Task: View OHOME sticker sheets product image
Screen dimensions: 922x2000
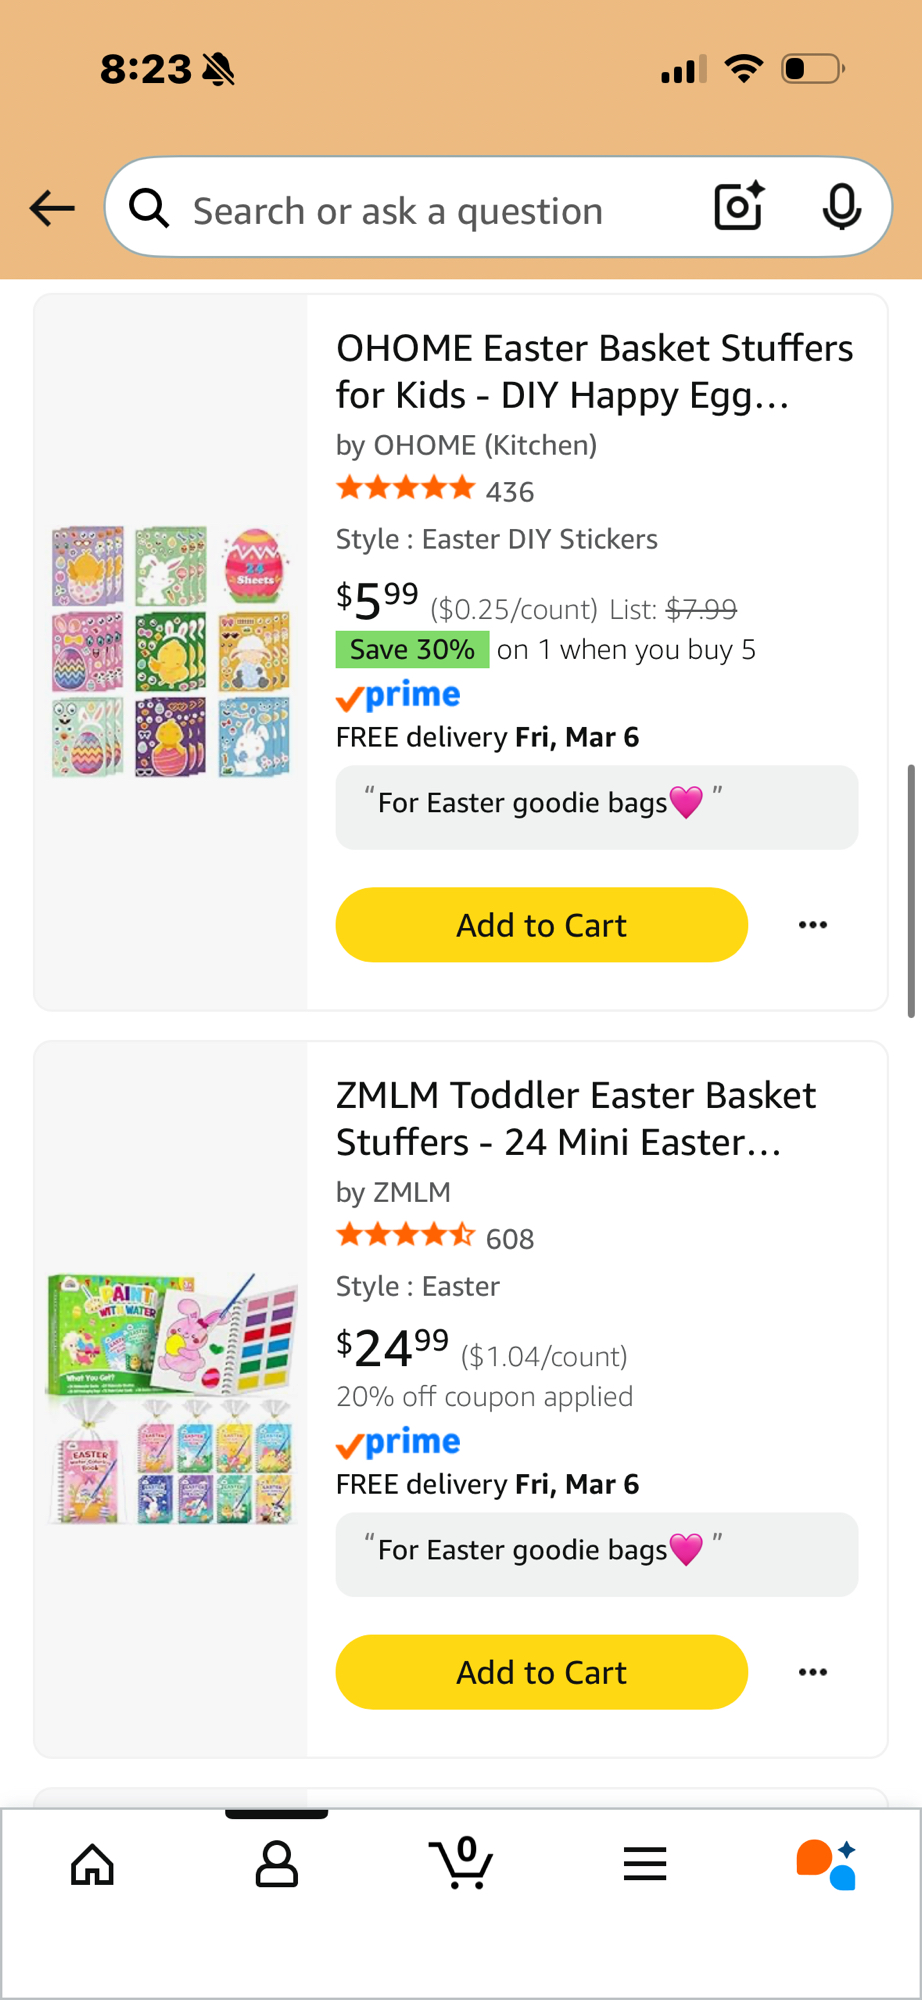Action: [171, 652]
